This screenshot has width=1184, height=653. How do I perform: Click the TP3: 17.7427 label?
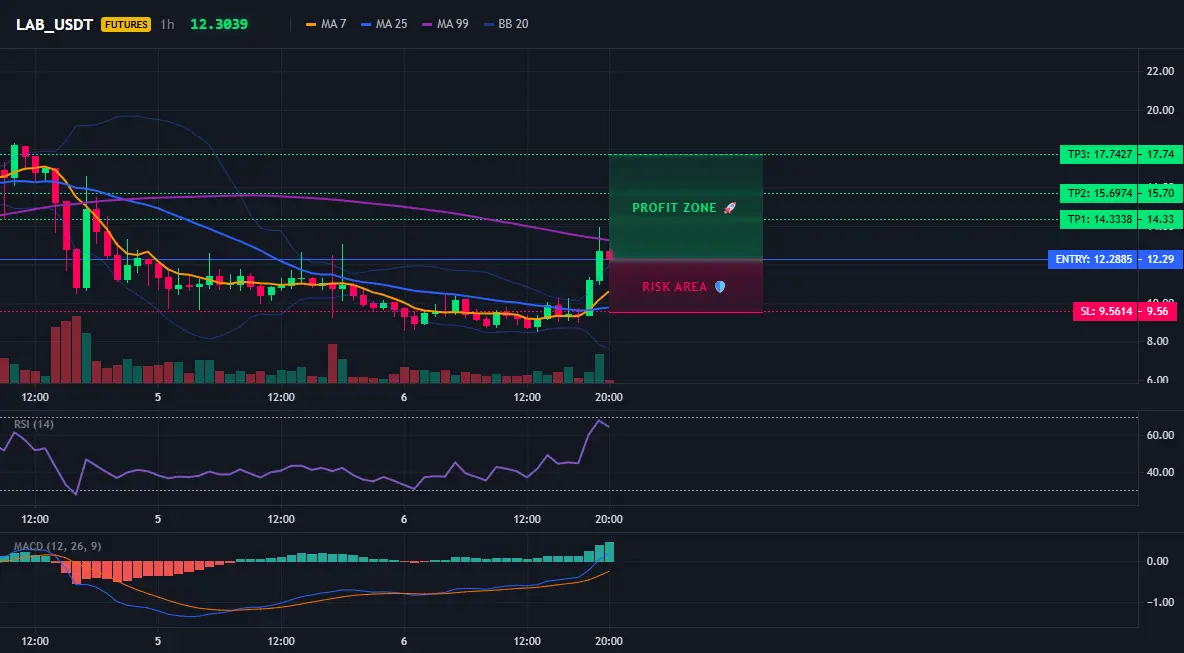(1099, 154)
